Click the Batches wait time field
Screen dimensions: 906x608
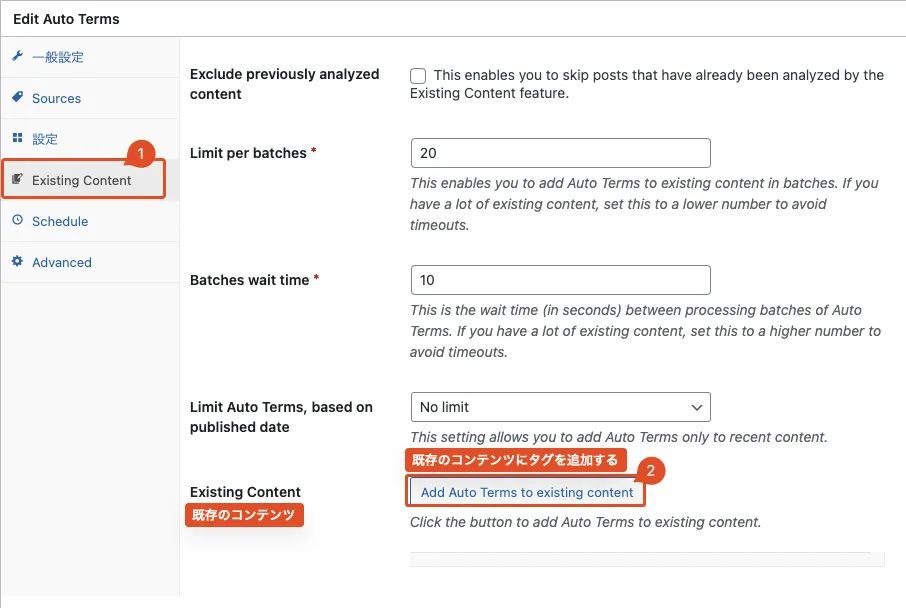point(560,280)
